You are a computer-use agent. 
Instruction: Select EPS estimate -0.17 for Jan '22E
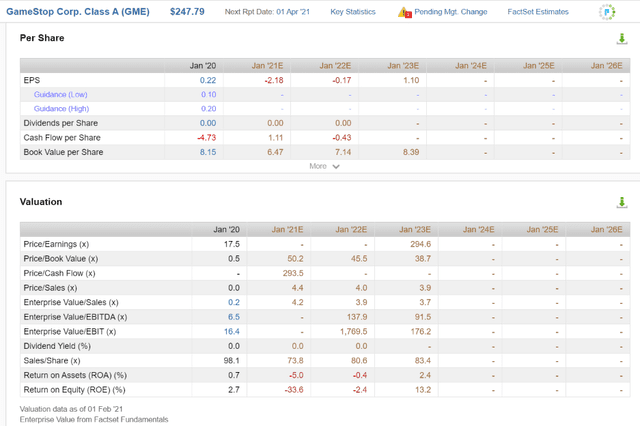[342, 80]
